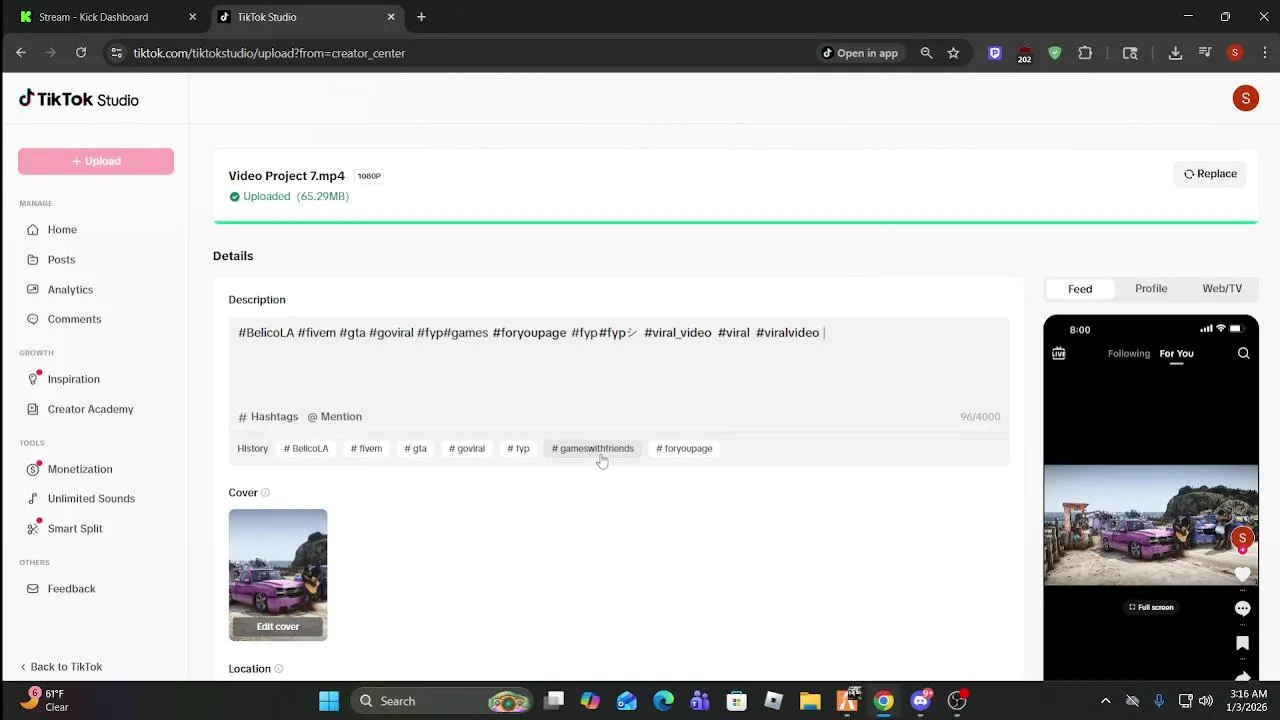Open Inspiration in the sidebar
Screen dimensions: 1280x720
tap(73, 379)
